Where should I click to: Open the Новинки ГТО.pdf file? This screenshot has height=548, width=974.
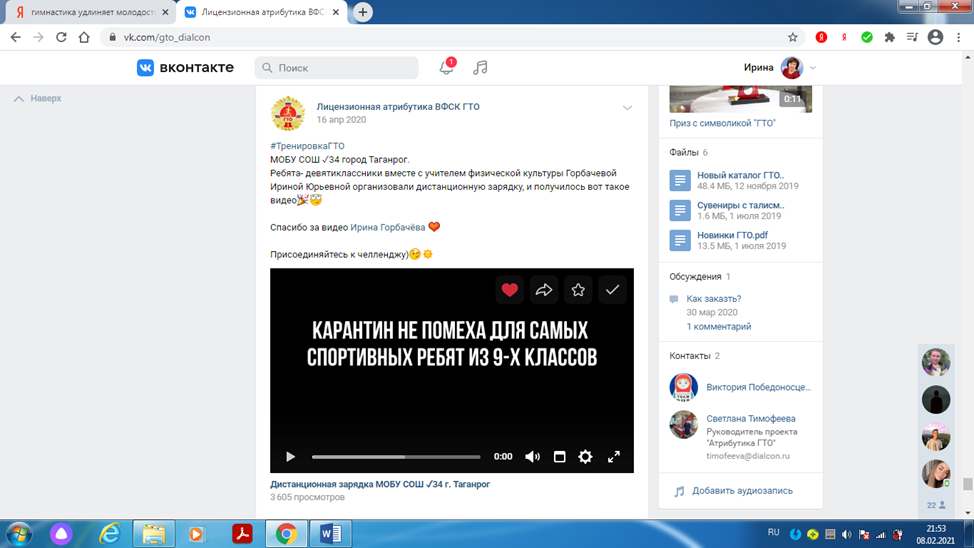(732, 235)
